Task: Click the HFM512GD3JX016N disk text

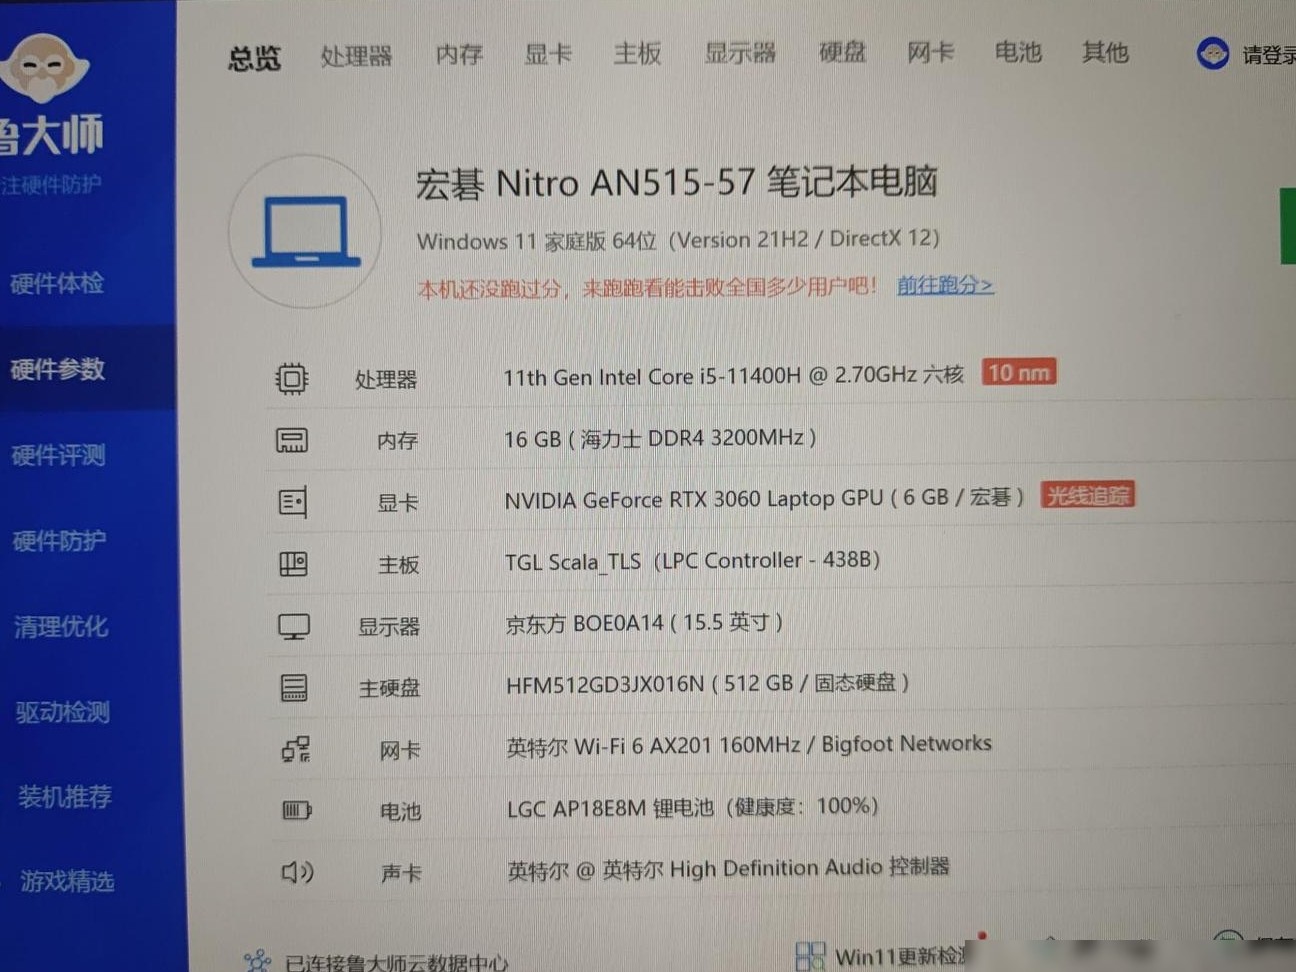Action: tap(708, 683)
